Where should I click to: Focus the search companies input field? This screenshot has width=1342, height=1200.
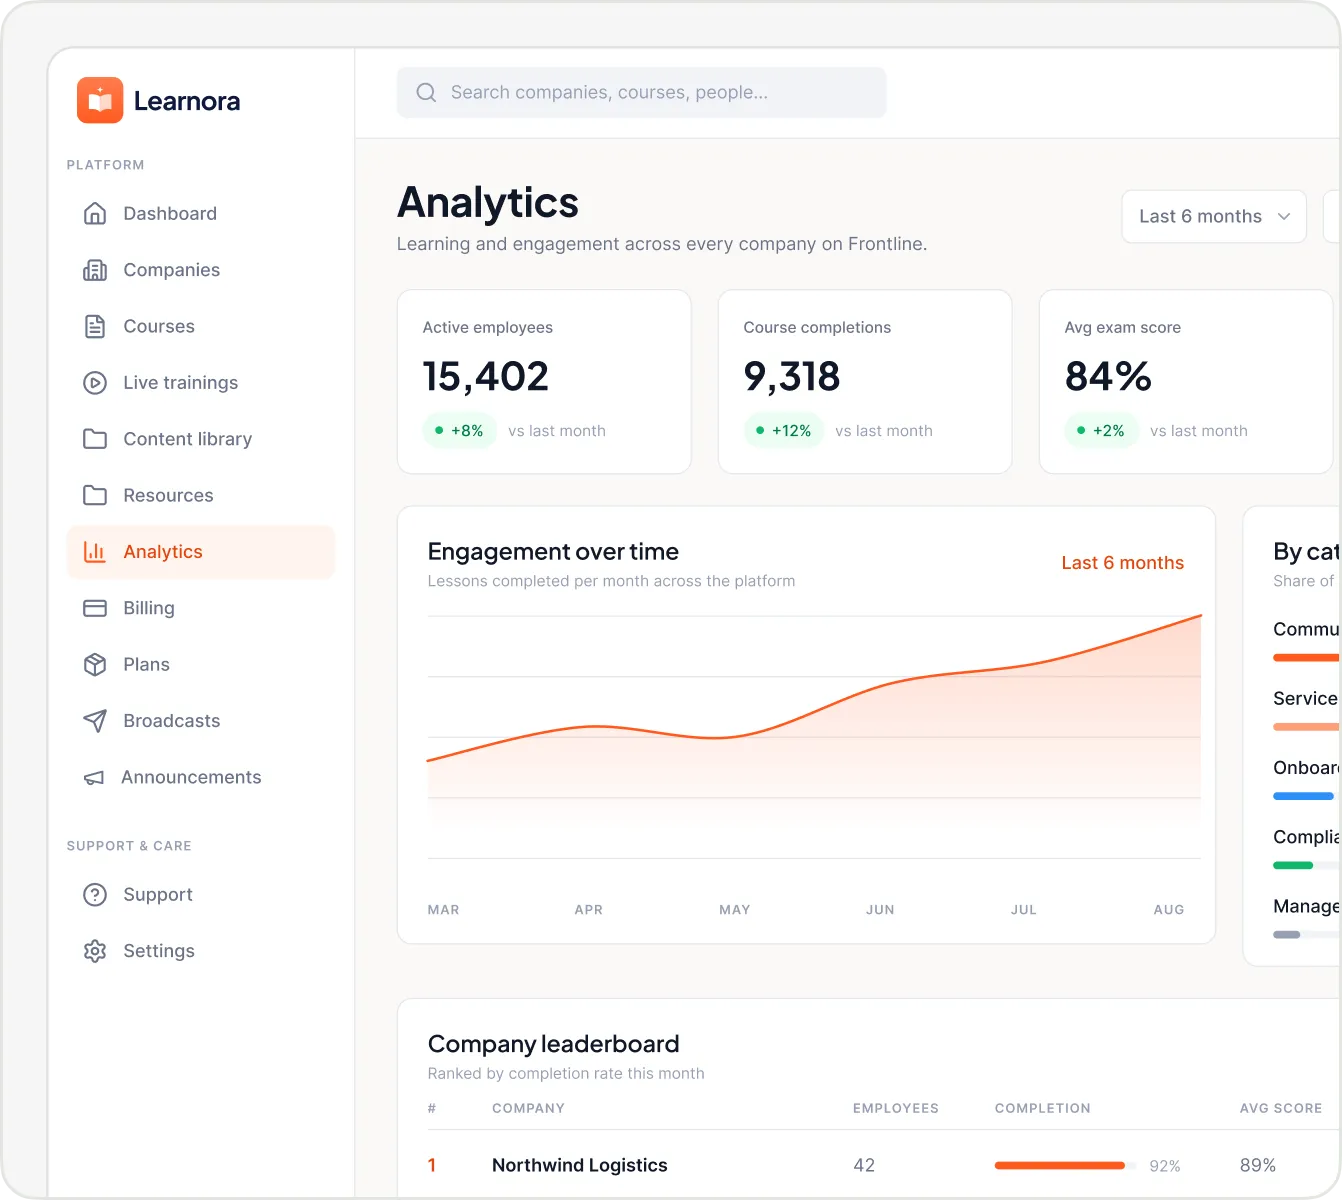642,92
